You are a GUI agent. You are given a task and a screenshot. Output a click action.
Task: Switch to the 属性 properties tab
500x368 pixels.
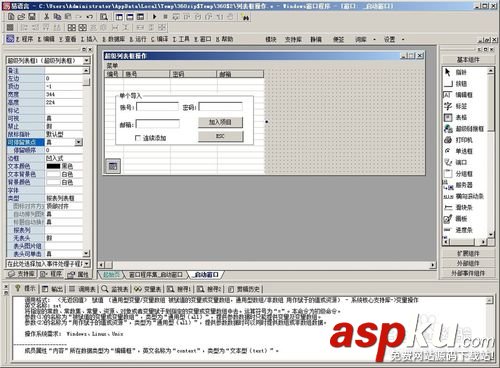click(78, 274)
